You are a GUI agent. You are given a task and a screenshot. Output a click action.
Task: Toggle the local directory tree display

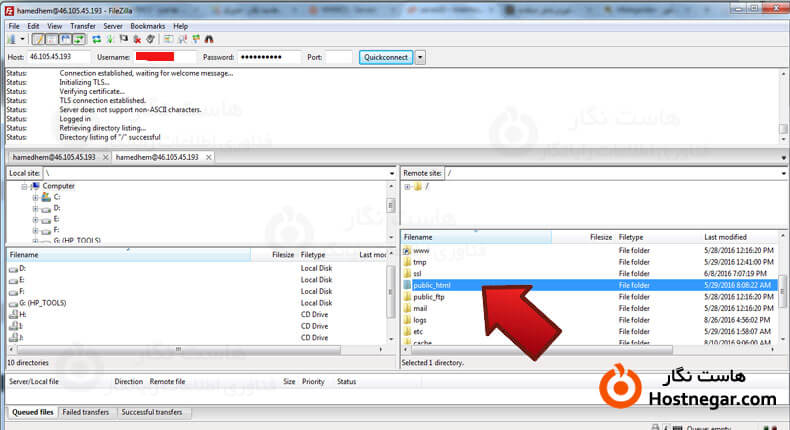(x=51, y=39)
